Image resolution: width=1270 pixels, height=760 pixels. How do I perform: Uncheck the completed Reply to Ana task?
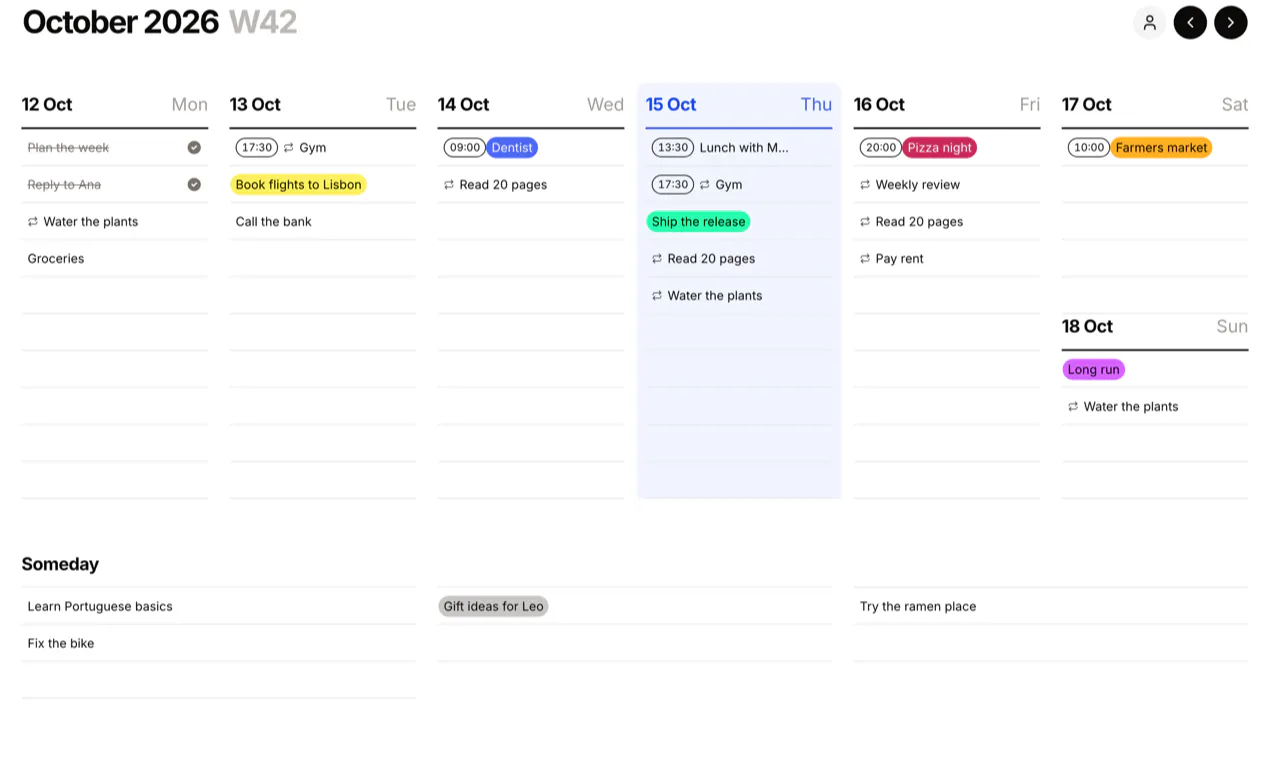(194, 185)
